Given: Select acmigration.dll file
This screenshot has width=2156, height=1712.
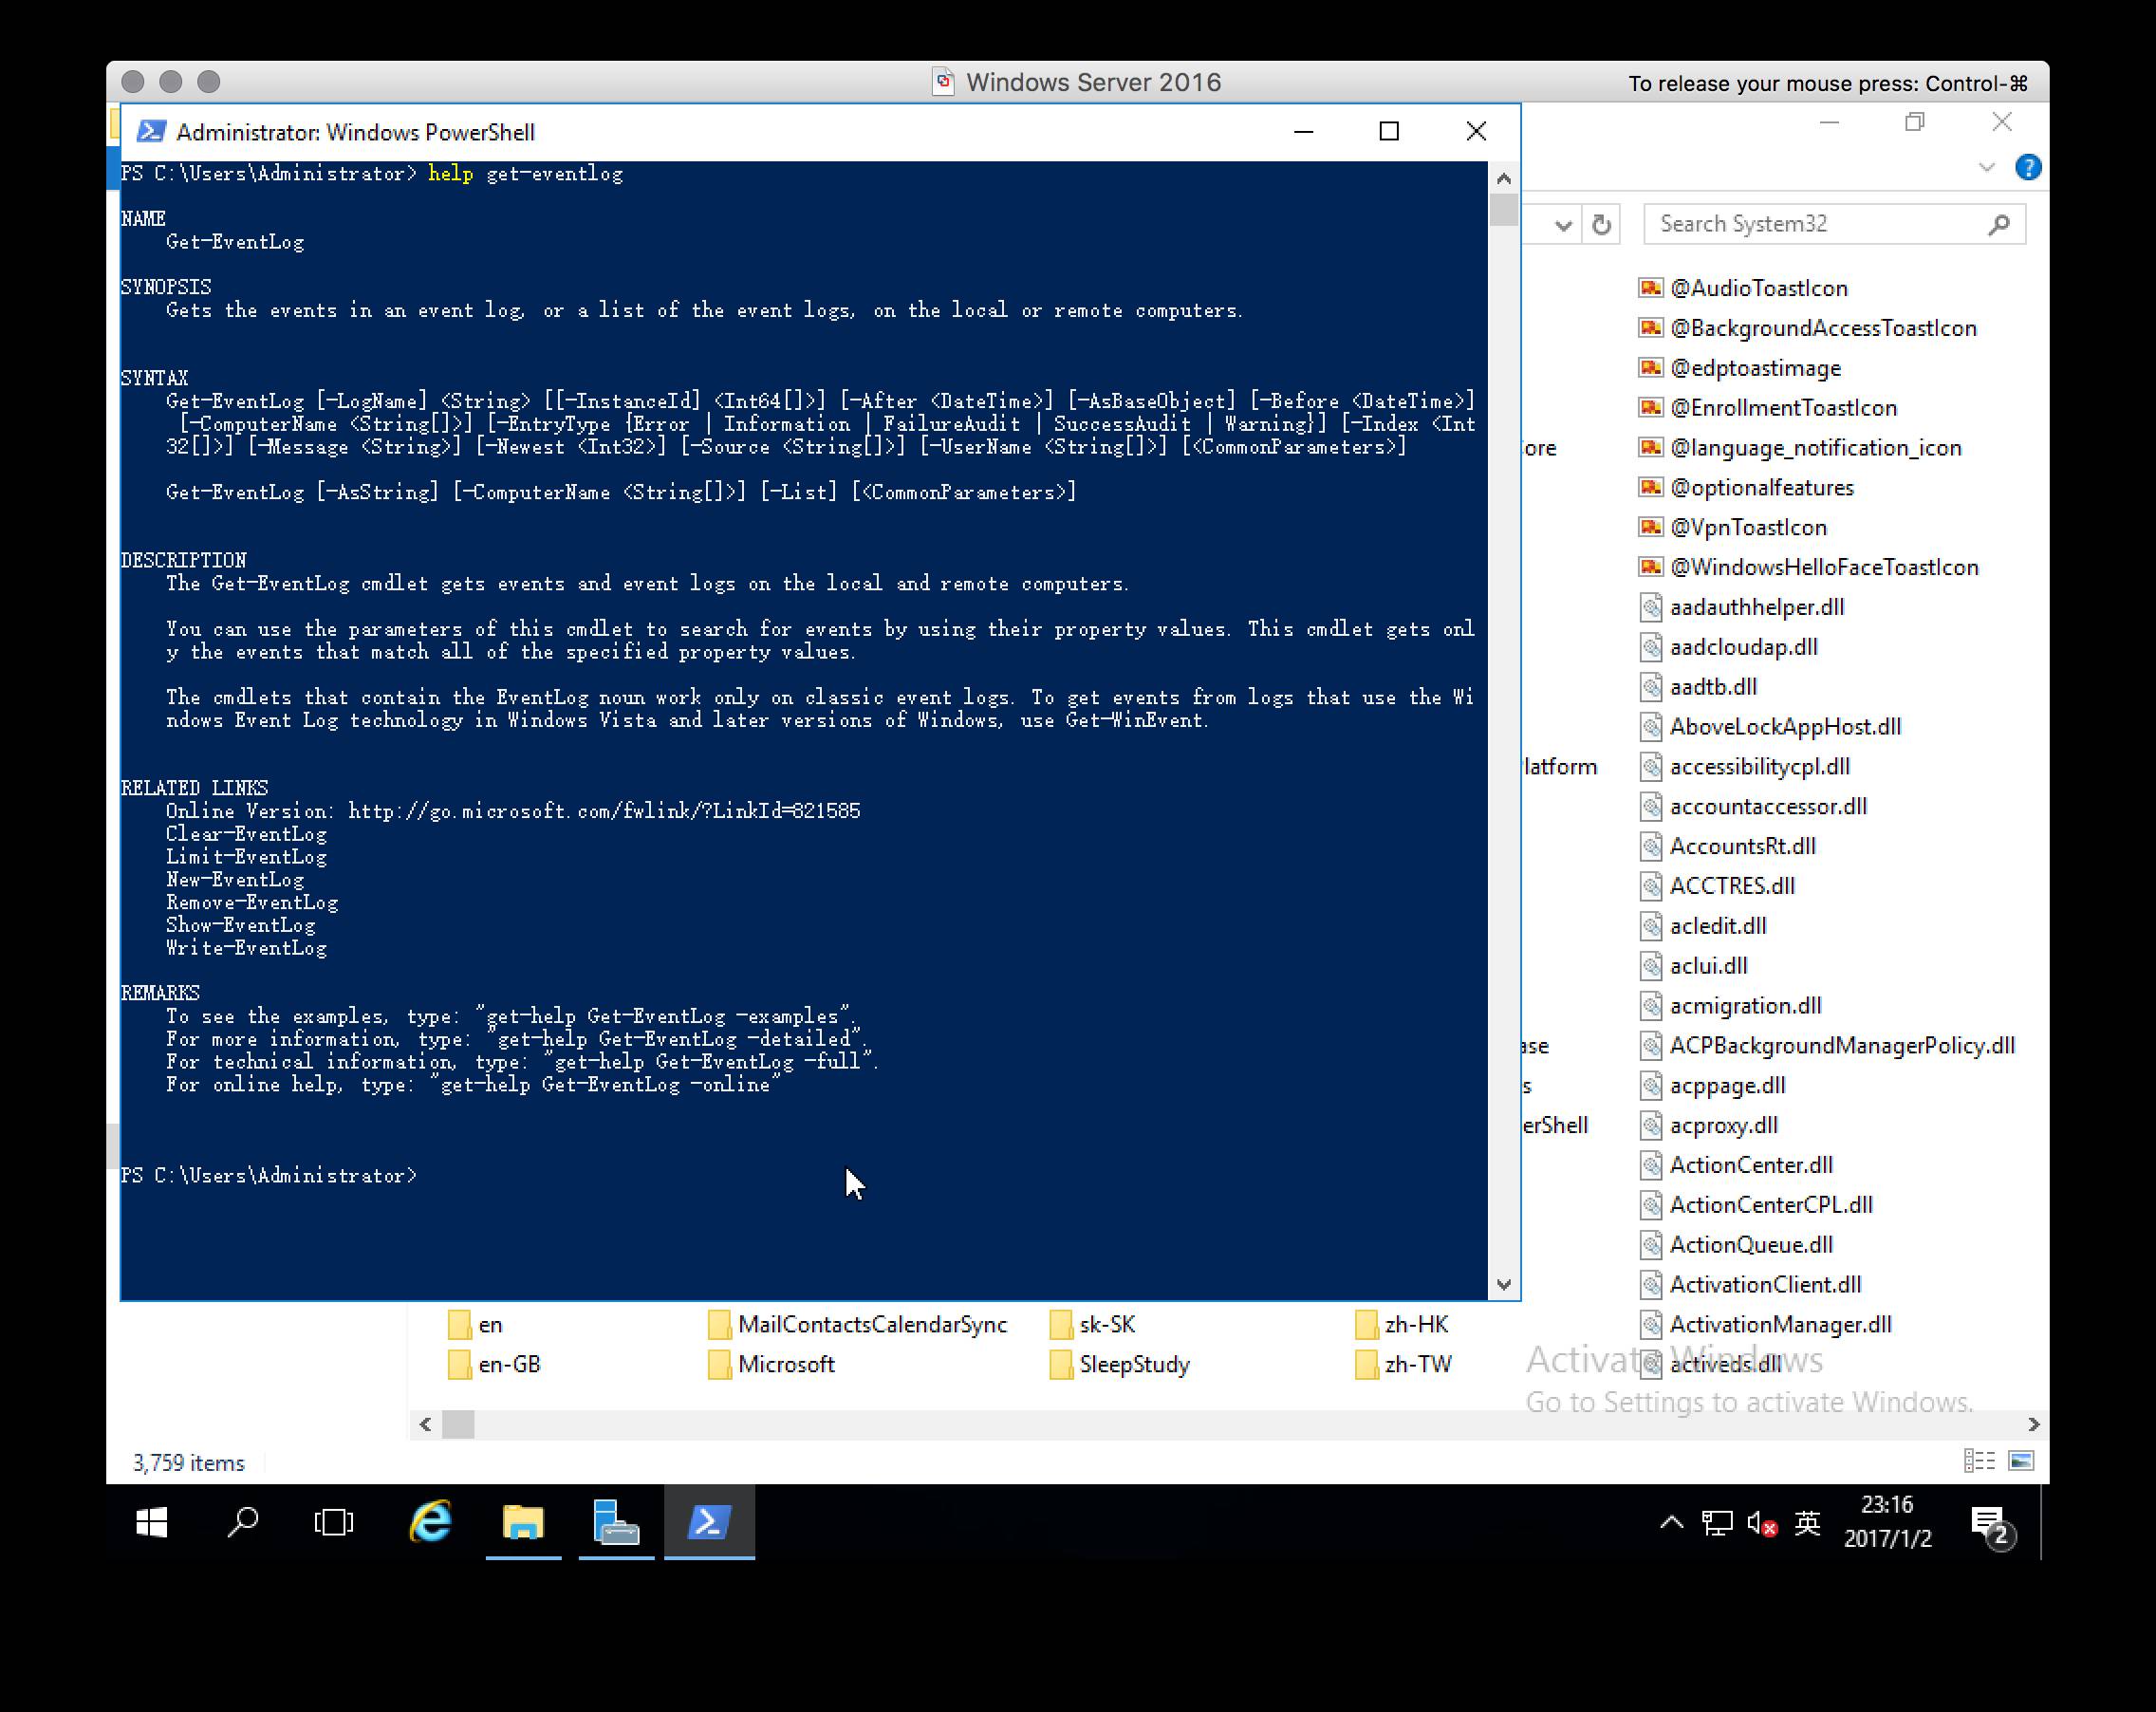Looking at the screenshot, I should [x=1730, y=1006].
